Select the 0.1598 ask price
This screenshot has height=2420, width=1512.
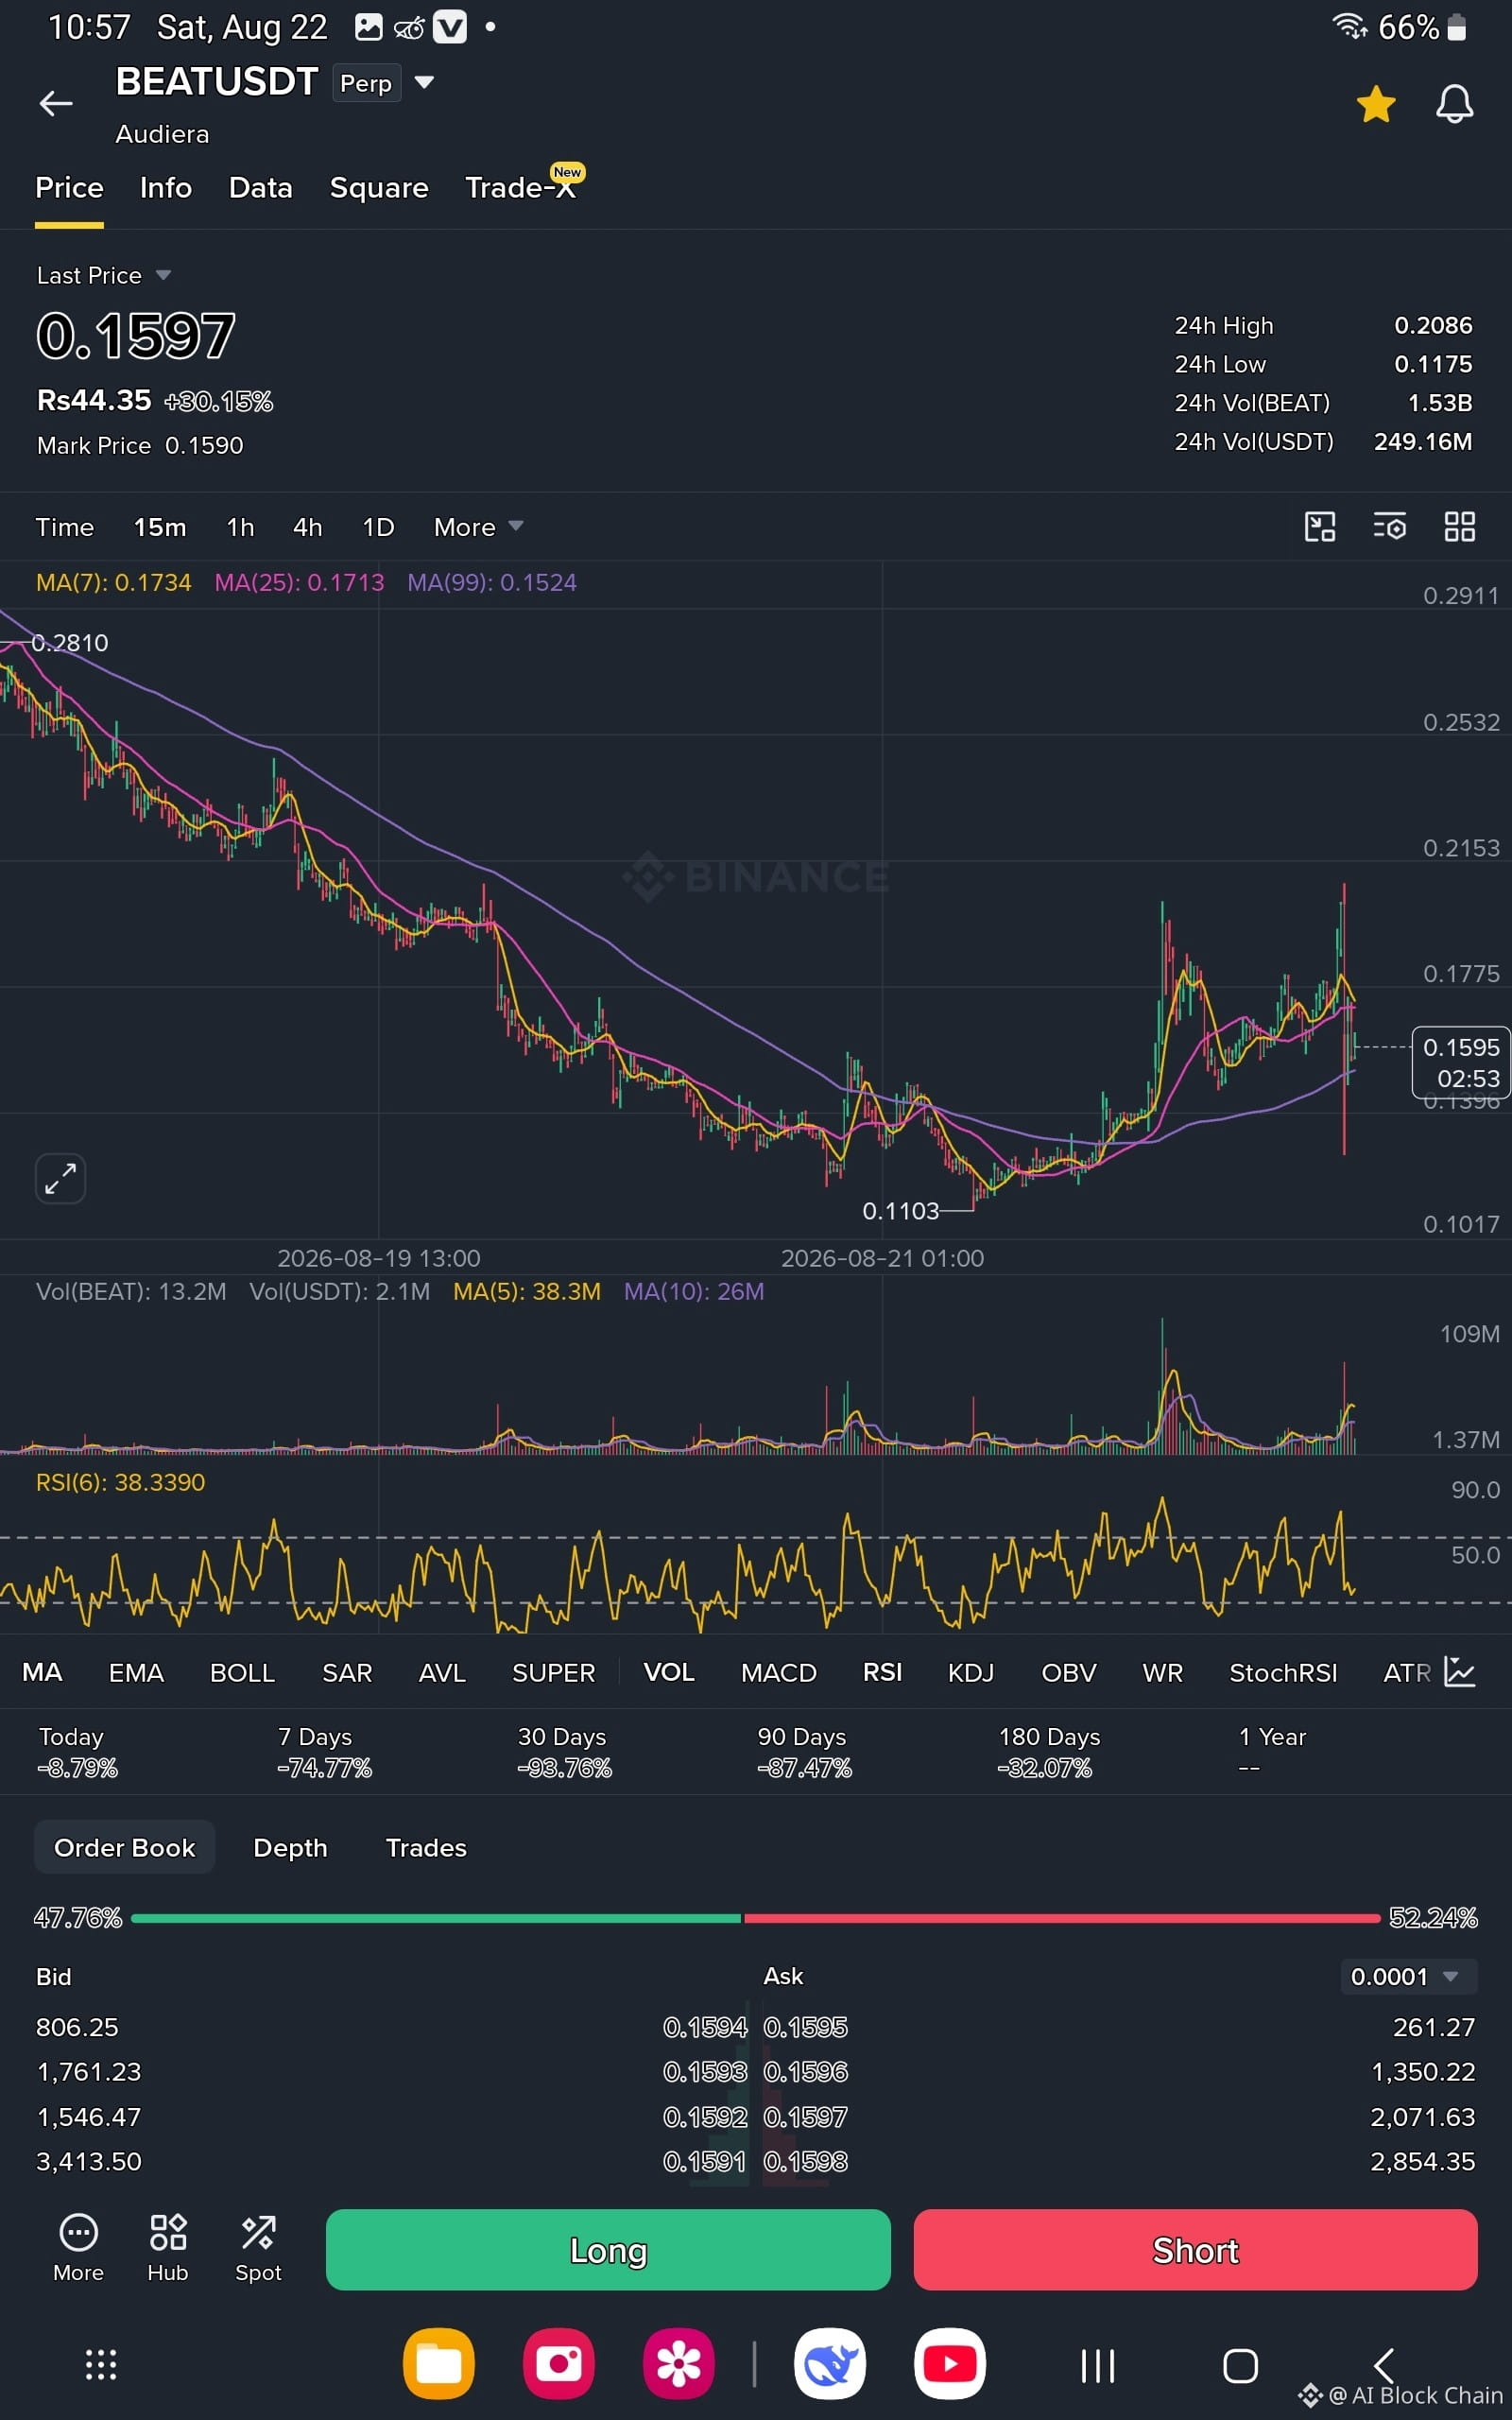pyautogui.click(x=806, y=2161)
